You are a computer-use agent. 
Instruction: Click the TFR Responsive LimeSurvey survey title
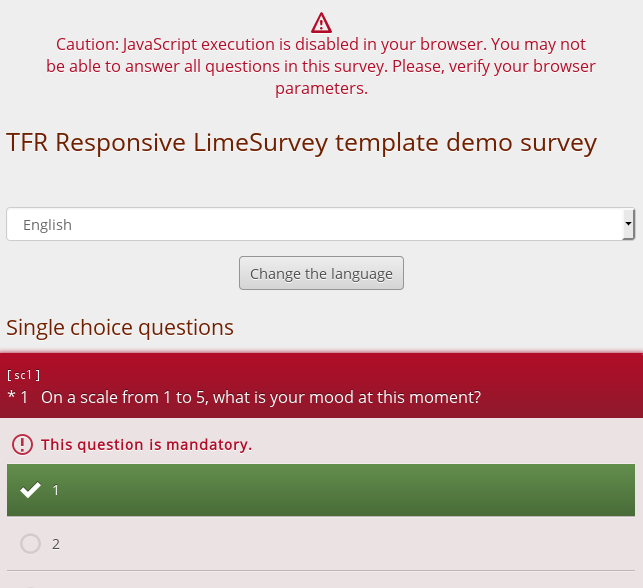pos(301,143)
